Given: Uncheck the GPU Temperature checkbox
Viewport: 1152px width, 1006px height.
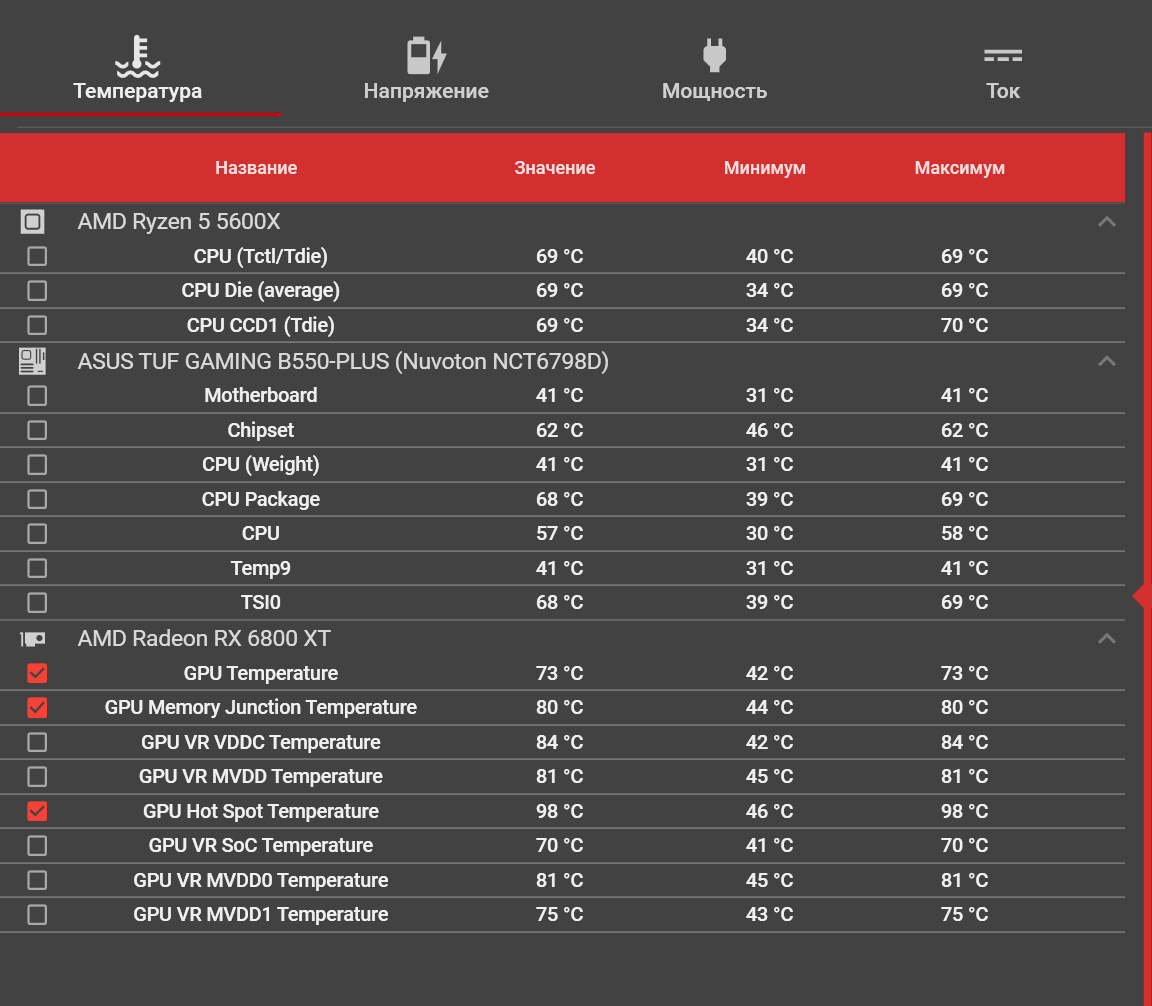Looking at the screenshot, I should coord(37,673).
